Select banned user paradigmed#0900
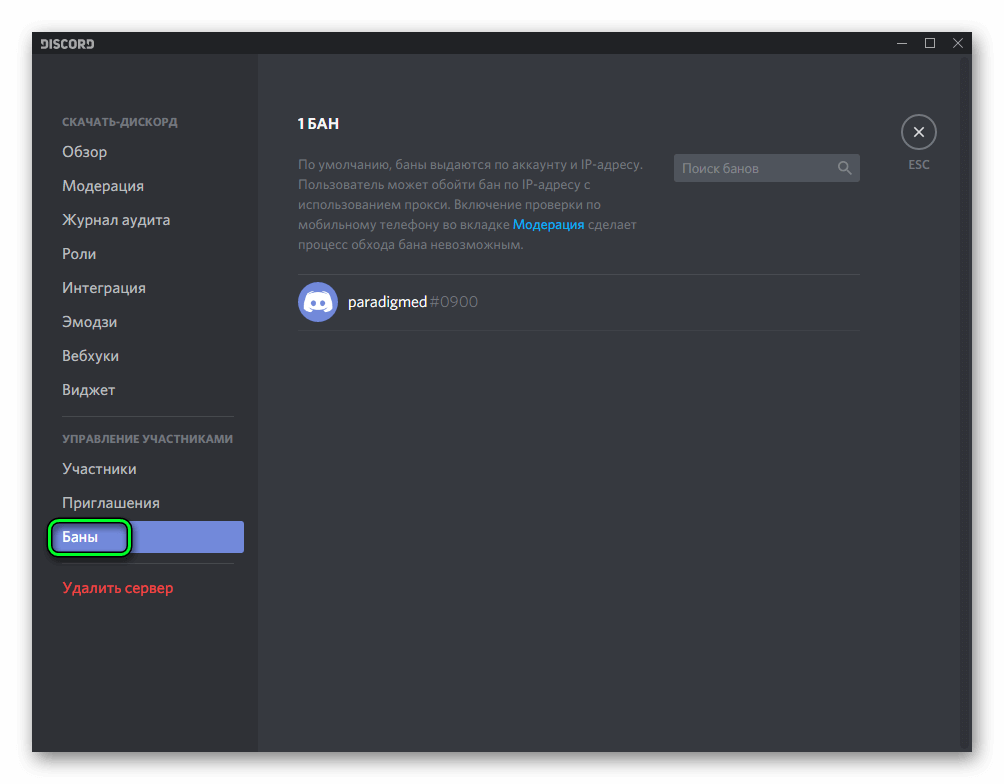 pos(579,302)
